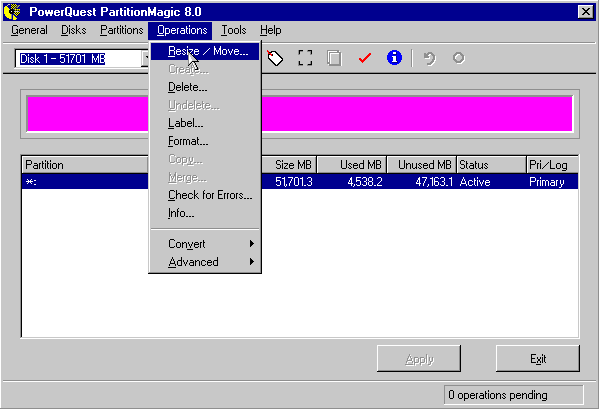
Task: Click the Copy partition toolbar icon
Action: point(334,58)
